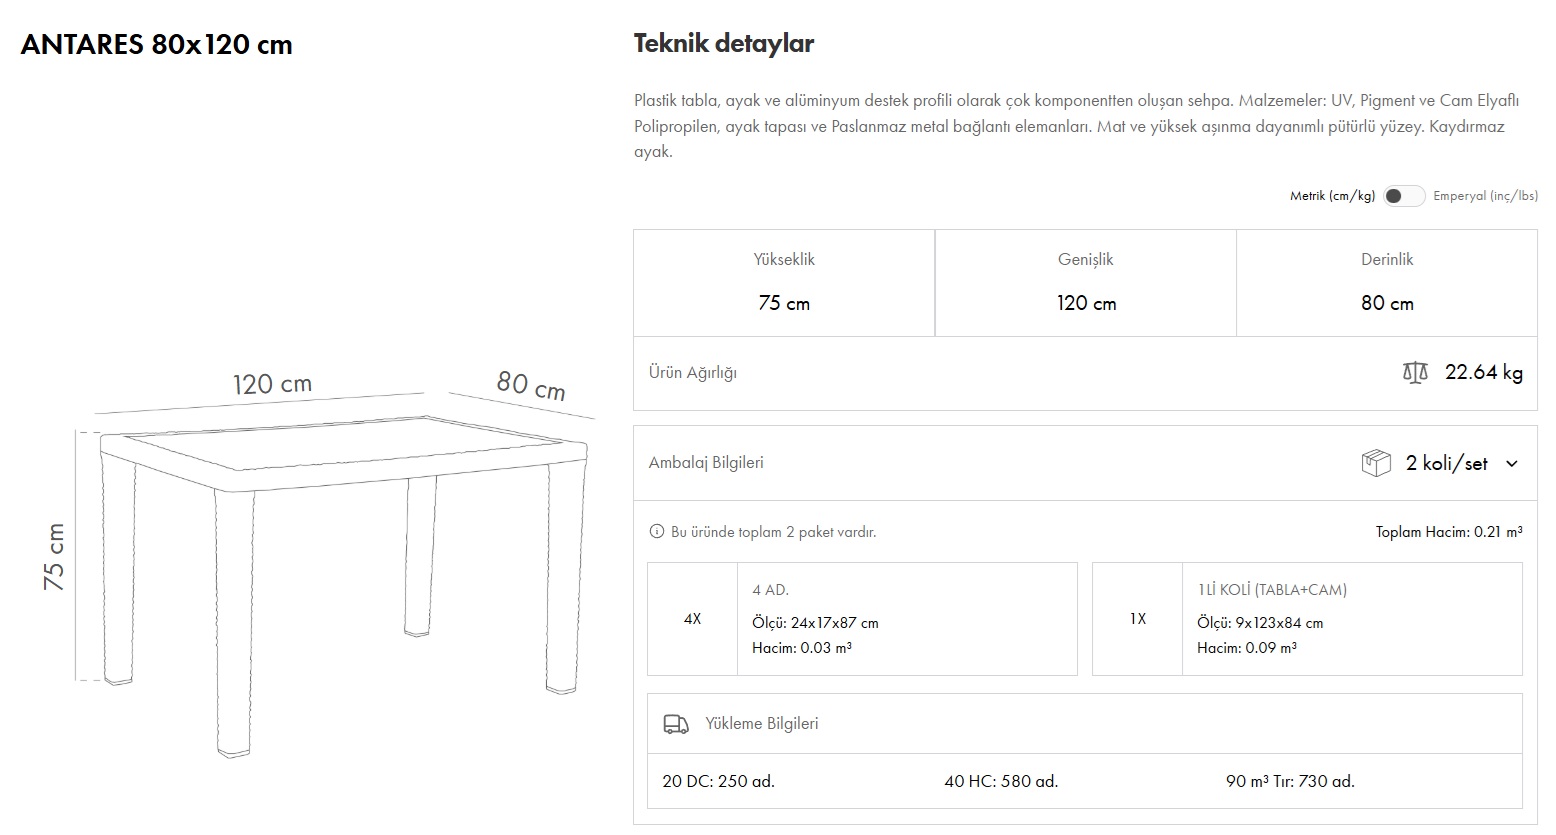Click the 1X quantity box
Image resolution: width=1556 pixels, height=835 pixels.
(1137, 619)
